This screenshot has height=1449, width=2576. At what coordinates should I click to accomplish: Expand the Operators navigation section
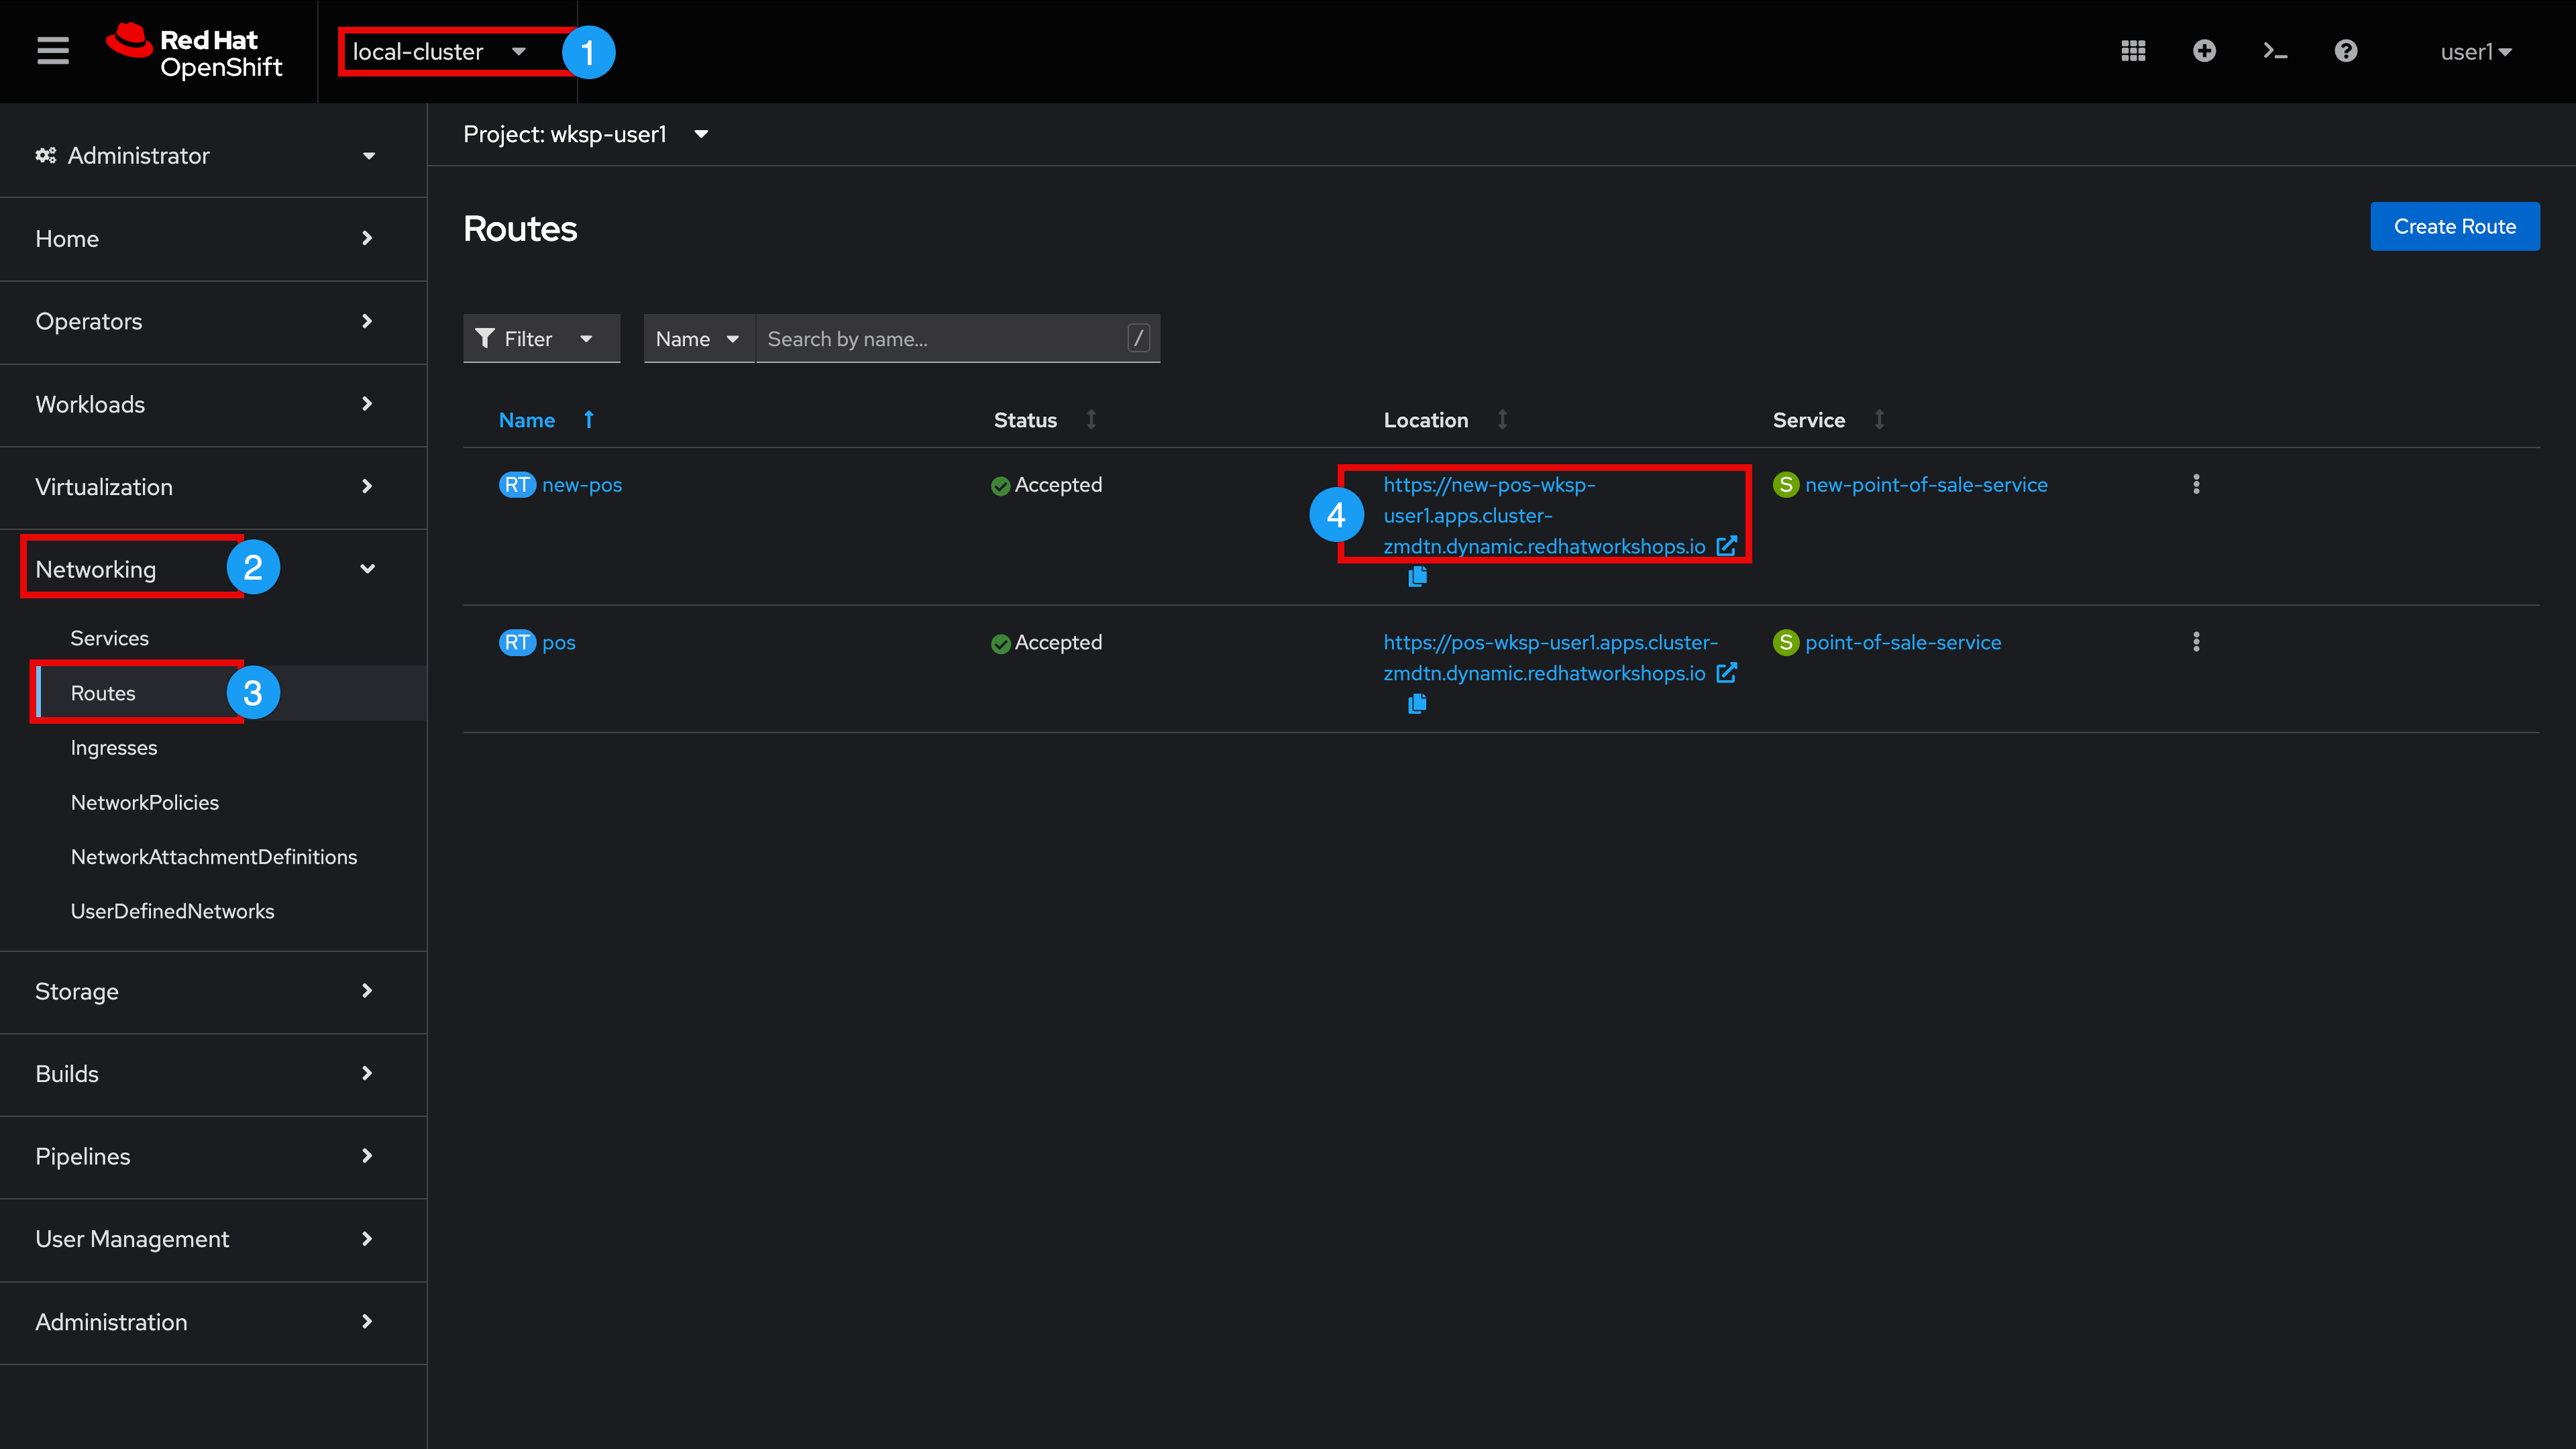pyautogui.click(x=213, y=321)
